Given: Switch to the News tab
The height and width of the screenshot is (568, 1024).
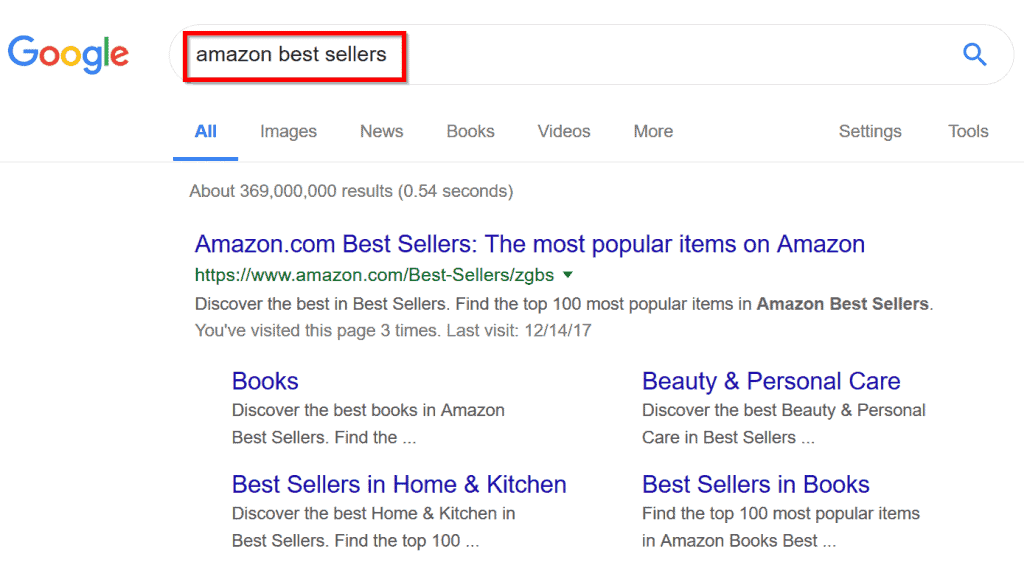Looking at the screenshot, I should pyautogui.click(x=381, y=131).
